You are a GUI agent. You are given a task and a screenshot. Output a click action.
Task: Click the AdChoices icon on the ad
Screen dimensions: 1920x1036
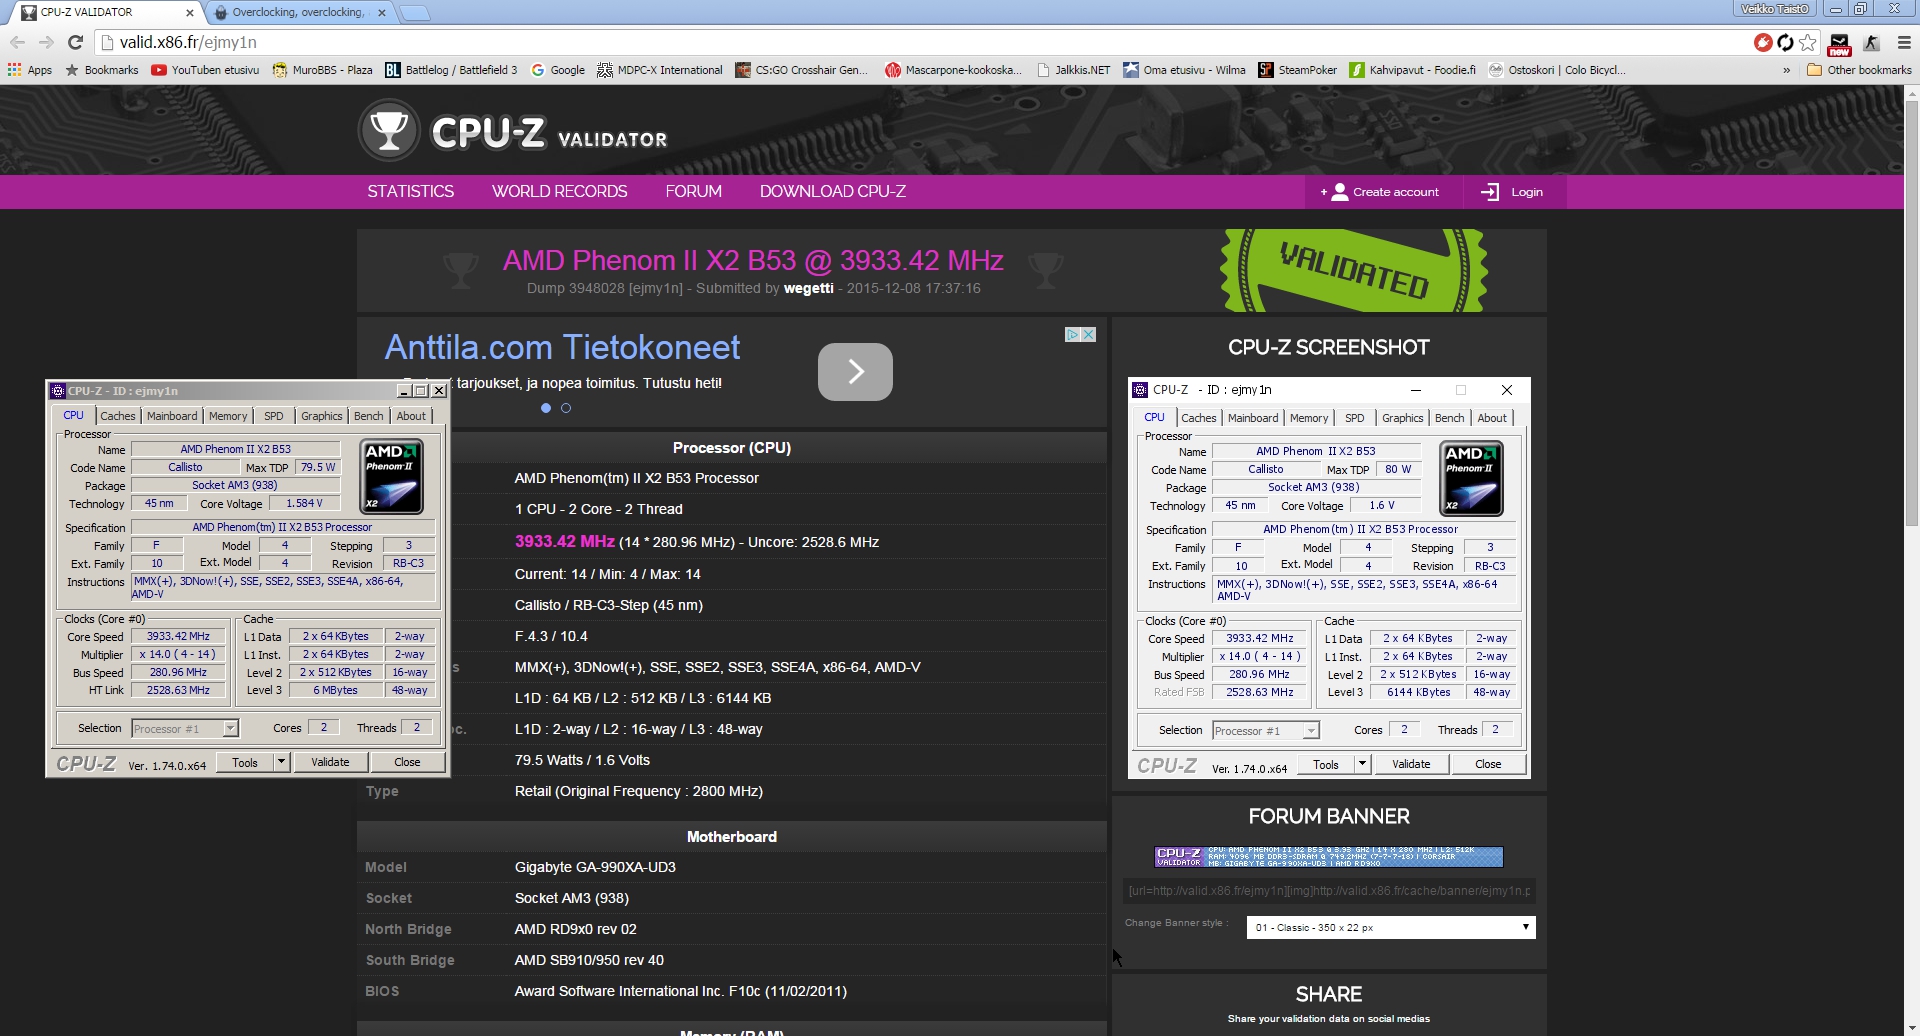[x=1072, y=335]
